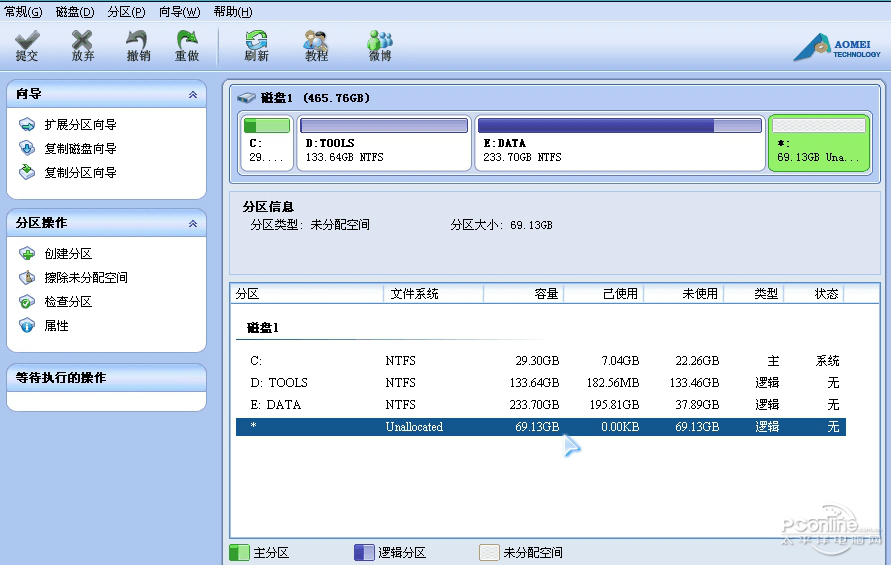Click the green 主分区 legend color swatch

pyautogui.click(x=239, y=553)
